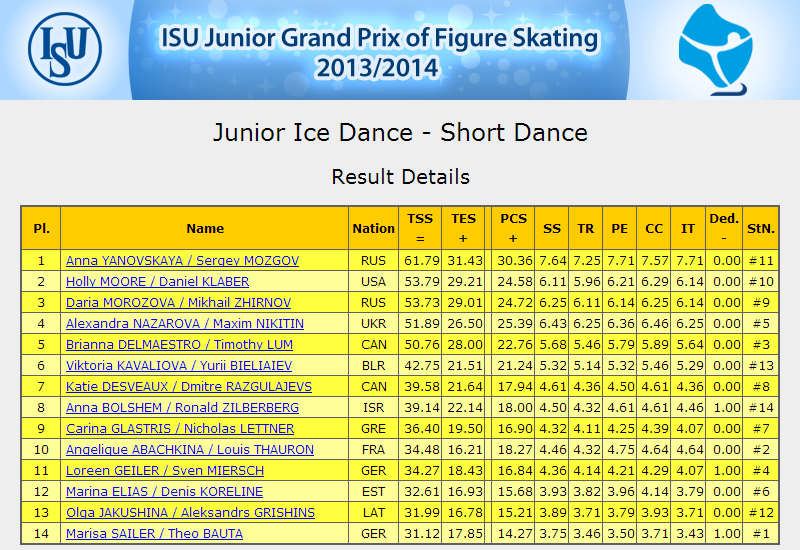Open Daria MOROZOVA / Mikhail ZHIRNOV link
Image resolution: width=800 pixels, height=550 pixels.
click(179, 303)
